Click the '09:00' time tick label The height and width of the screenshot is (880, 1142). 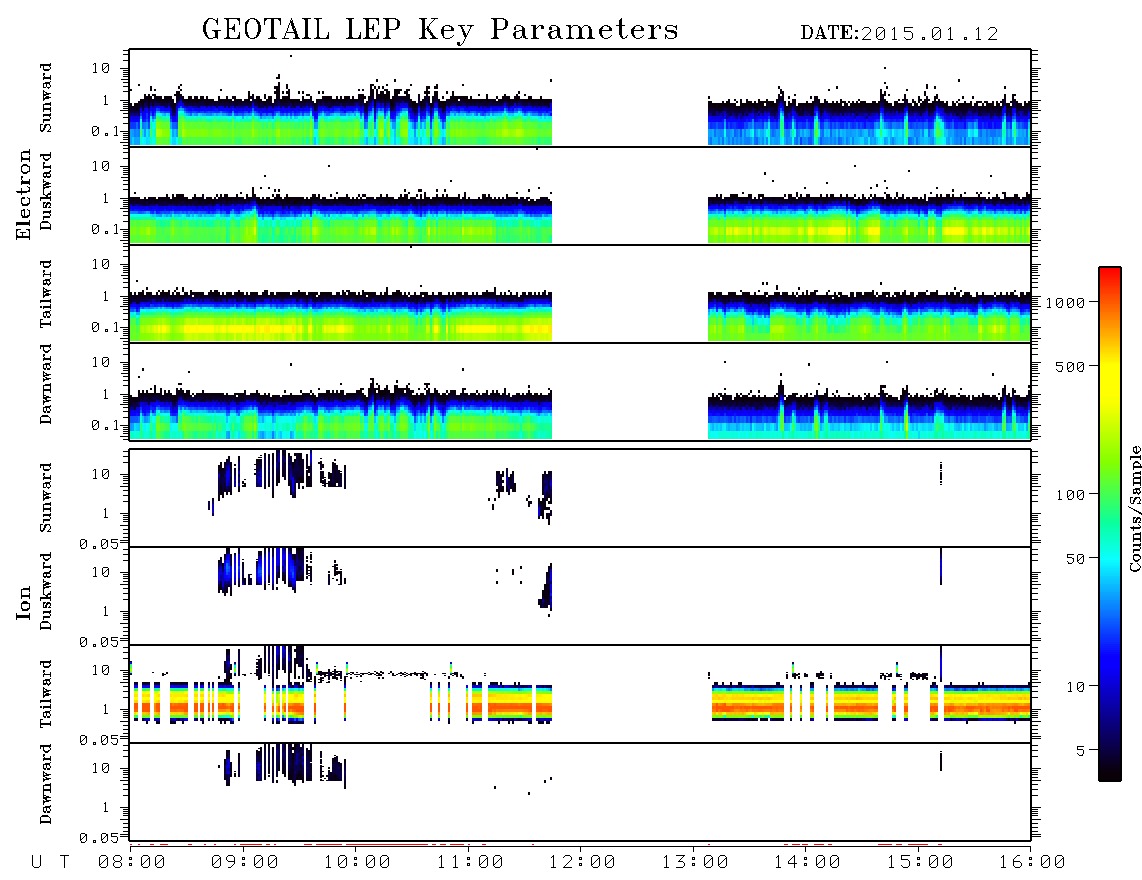click(245, 863)
